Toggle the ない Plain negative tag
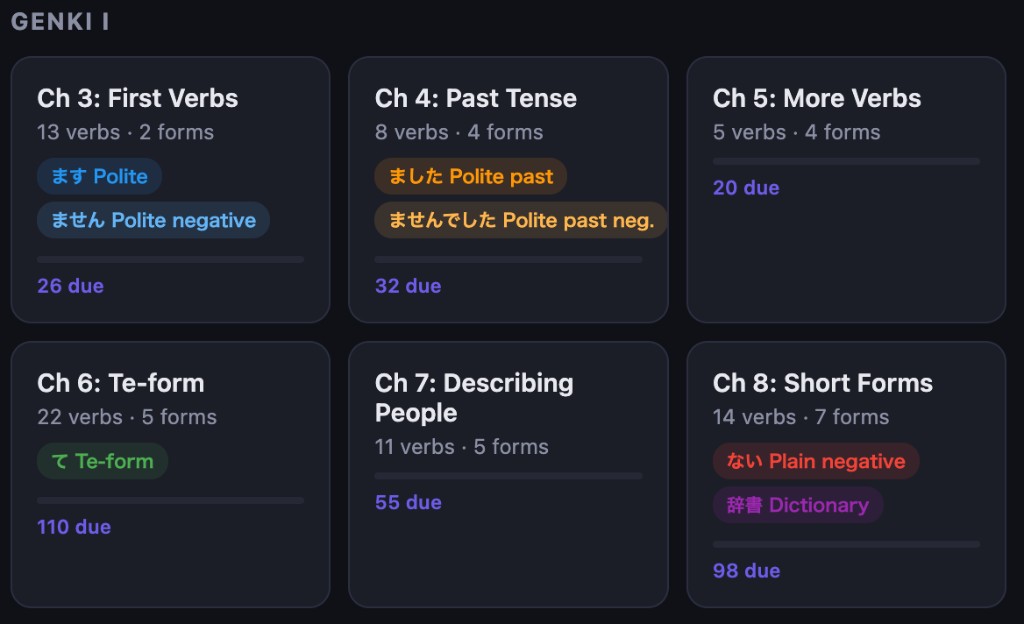Image resolution: width=1024 pixels, height=624 pixels. tap(815, 461)
